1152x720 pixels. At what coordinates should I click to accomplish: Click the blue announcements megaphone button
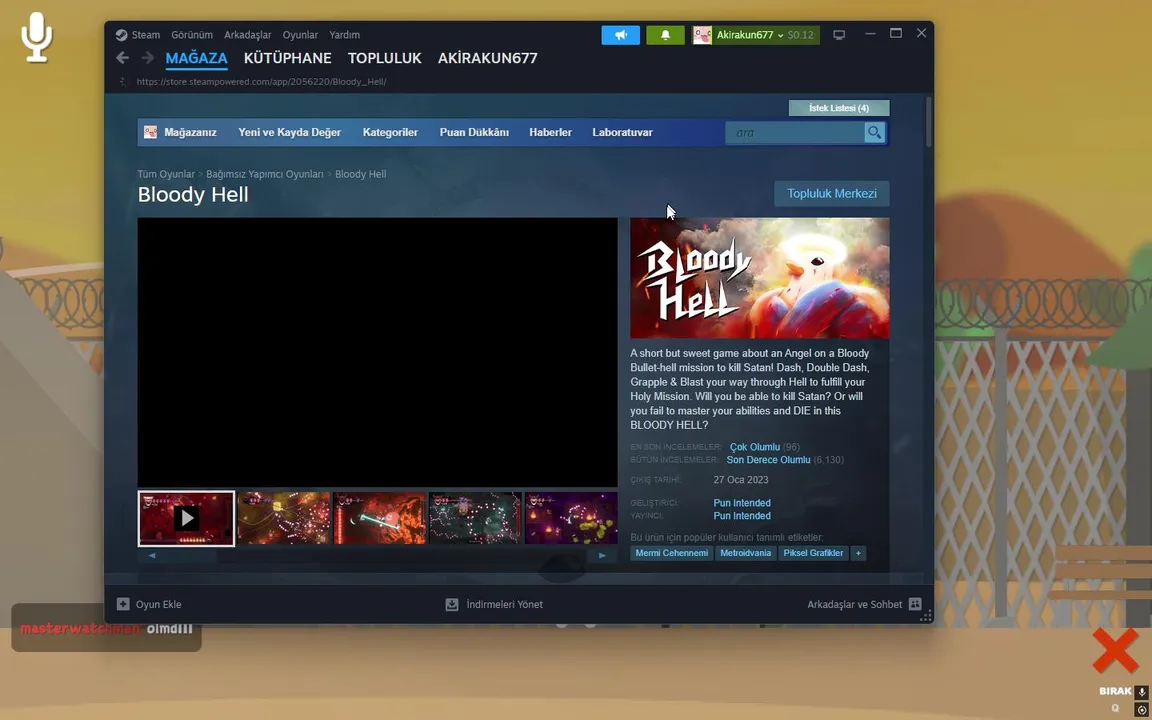point(621,35)
